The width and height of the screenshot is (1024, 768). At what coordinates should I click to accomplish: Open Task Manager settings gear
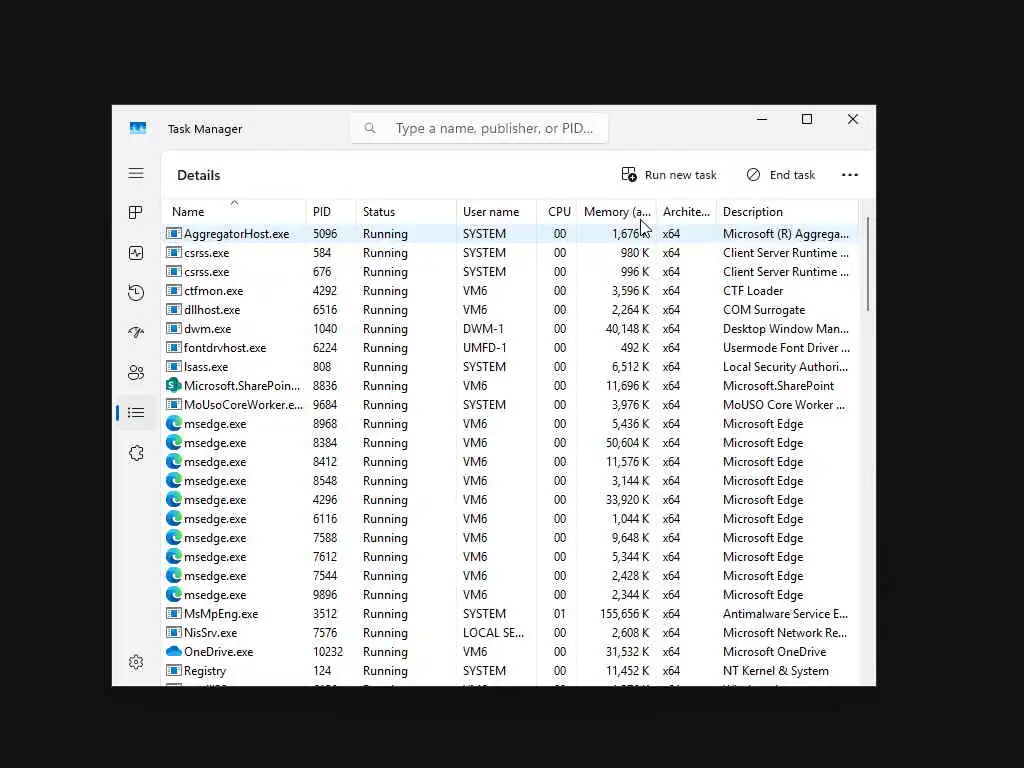point(136,662)
